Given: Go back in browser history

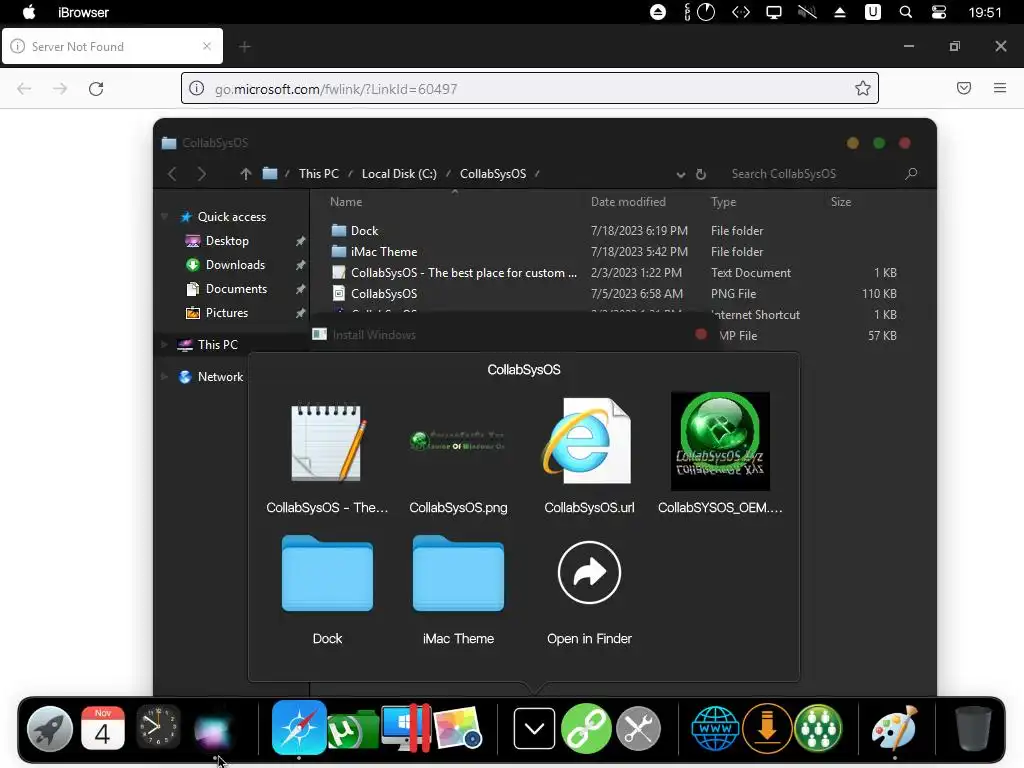Looking at the screenshot, I should tap(24, 89).
